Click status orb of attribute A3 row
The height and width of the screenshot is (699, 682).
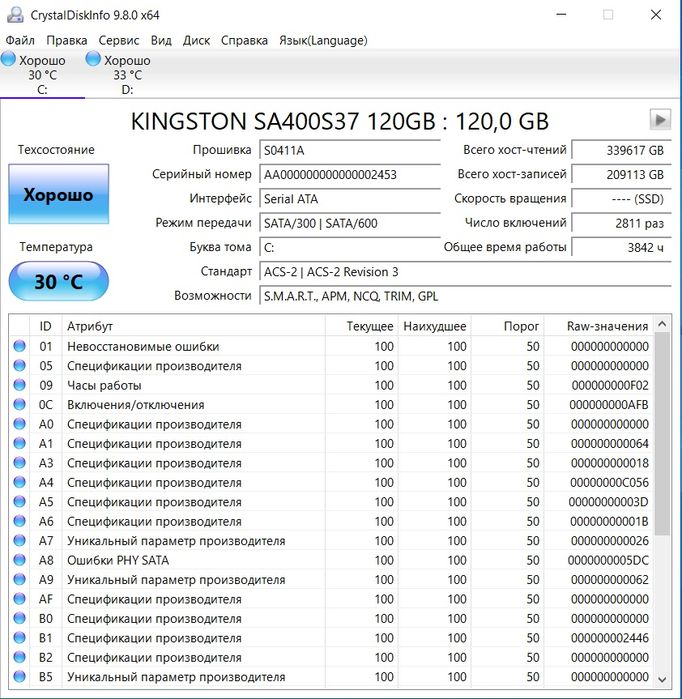[x=20, y=463]
